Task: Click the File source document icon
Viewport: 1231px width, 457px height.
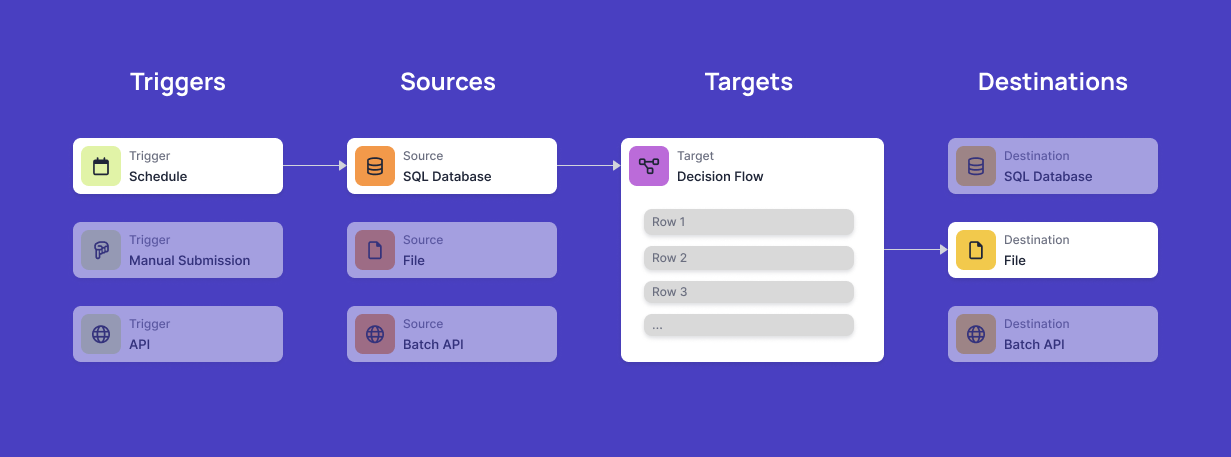Action: (375, 250)
